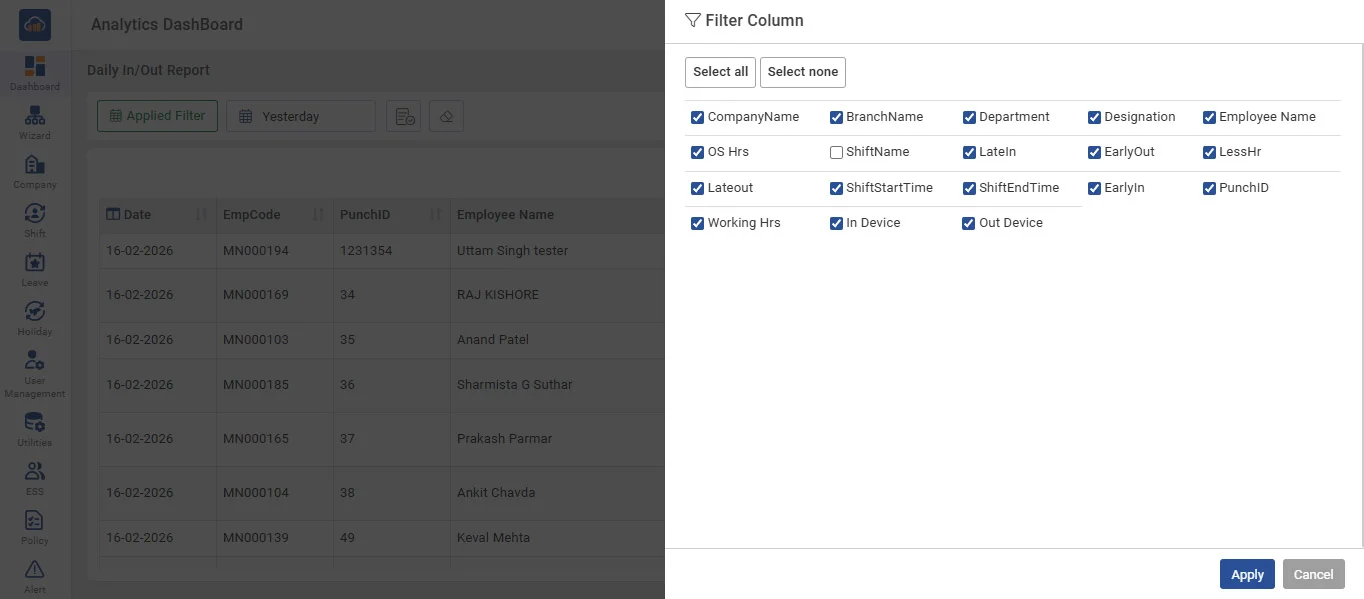The width and height of the screenshot is (1364, 599).
Task: Sort by the Date column arrows
Action: 201,215
